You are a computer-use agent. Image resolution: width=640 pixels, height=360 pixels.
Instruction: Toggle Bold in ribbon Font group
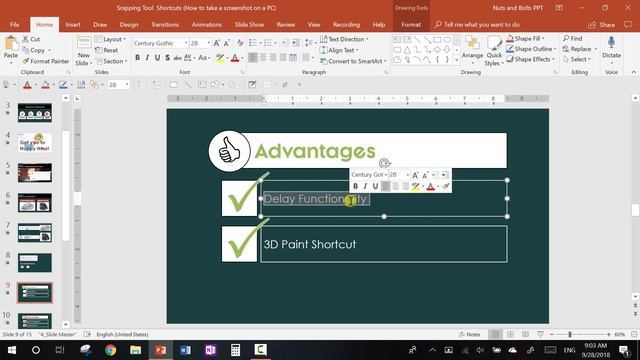pos(138,58)
